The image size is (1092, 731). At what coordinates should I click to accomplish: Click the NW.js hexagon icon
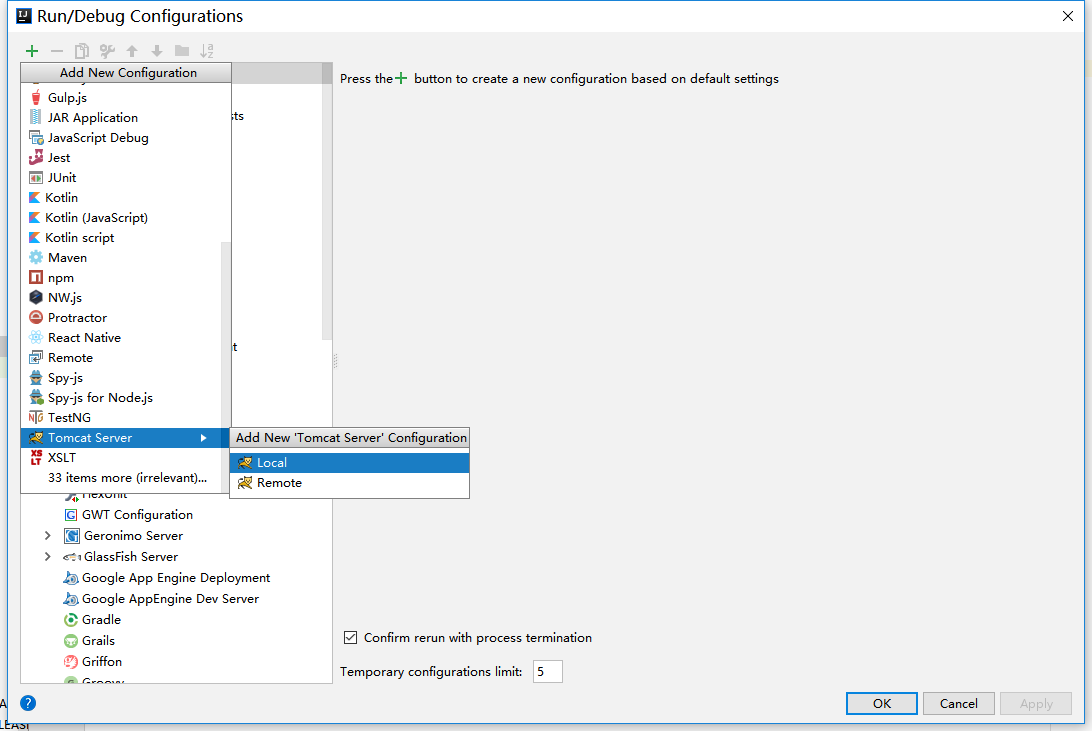(36, 297)
